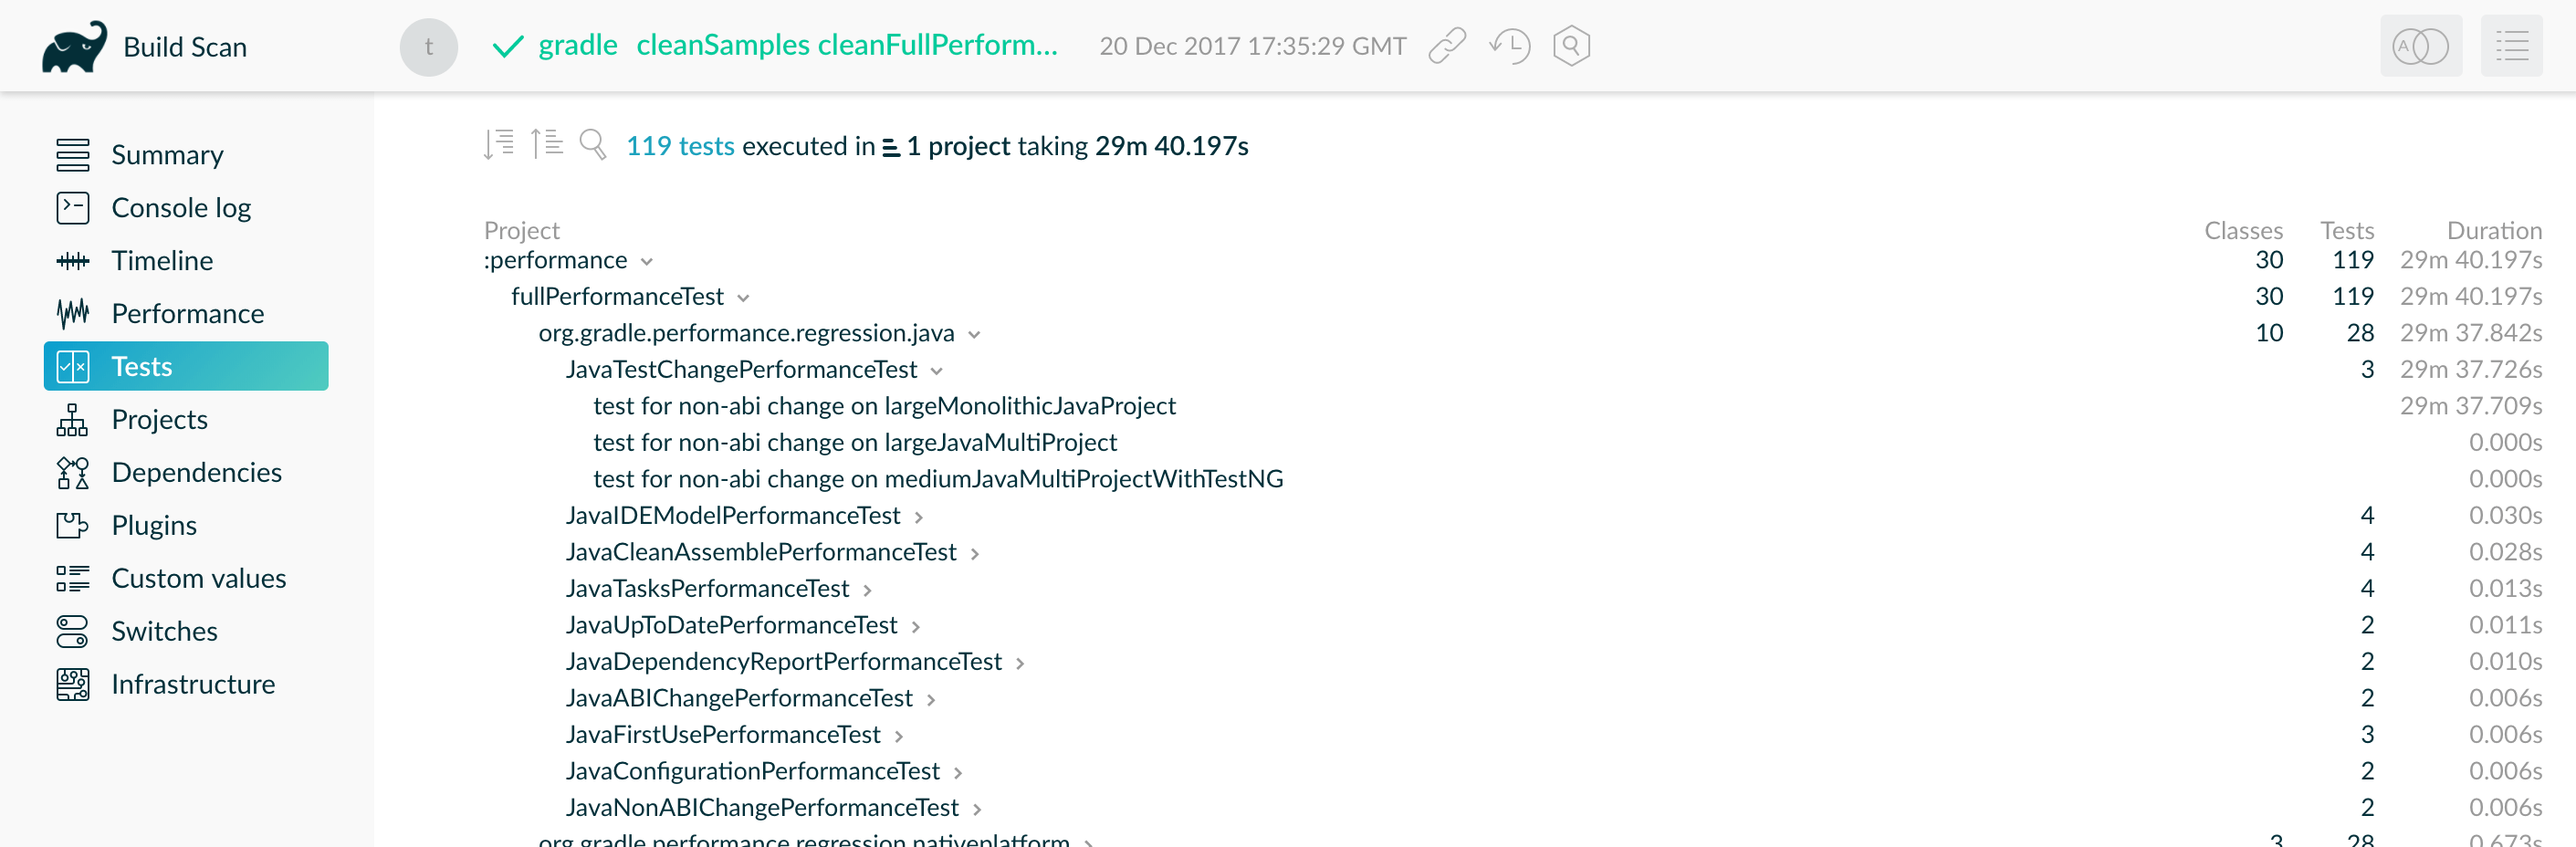This screenshot has height=847, width=2576.
Task: Click the '119 tests' link
Action: [680, 146]
